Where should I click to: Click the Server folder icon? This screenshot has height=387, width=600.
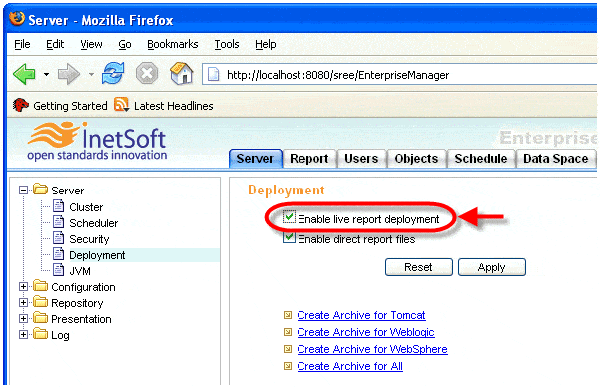(40, 189)
